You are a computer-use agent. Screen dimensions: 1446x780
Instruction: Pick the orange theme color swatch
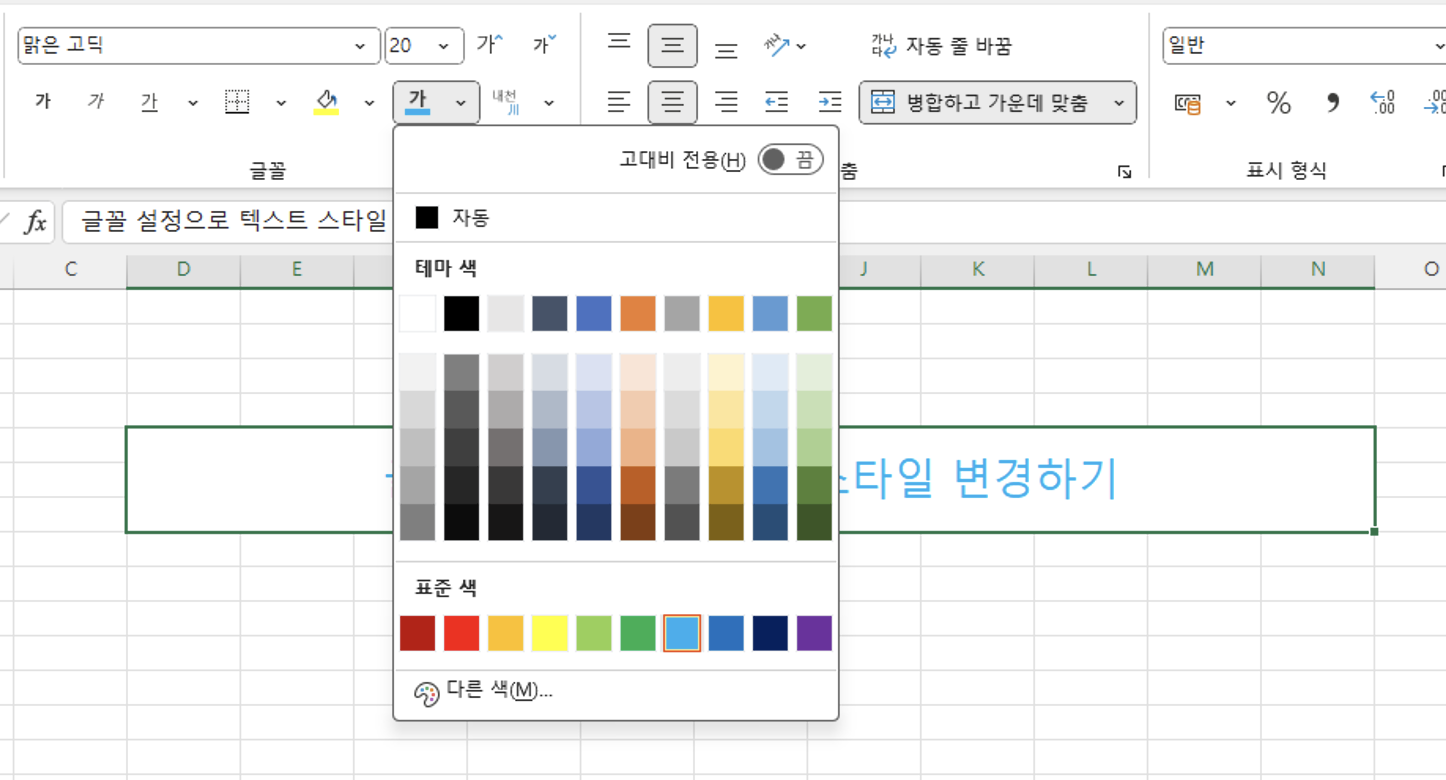click(638, 313)
